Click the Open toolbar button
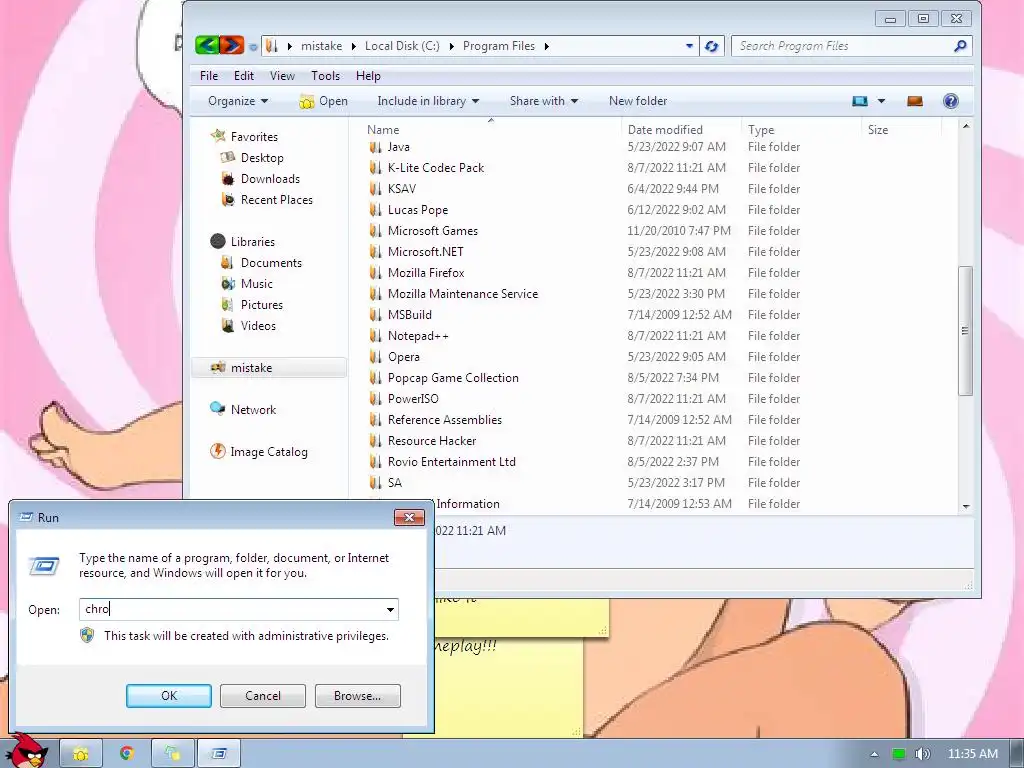Screen dimensions: 1024x768 click(323, 101)
